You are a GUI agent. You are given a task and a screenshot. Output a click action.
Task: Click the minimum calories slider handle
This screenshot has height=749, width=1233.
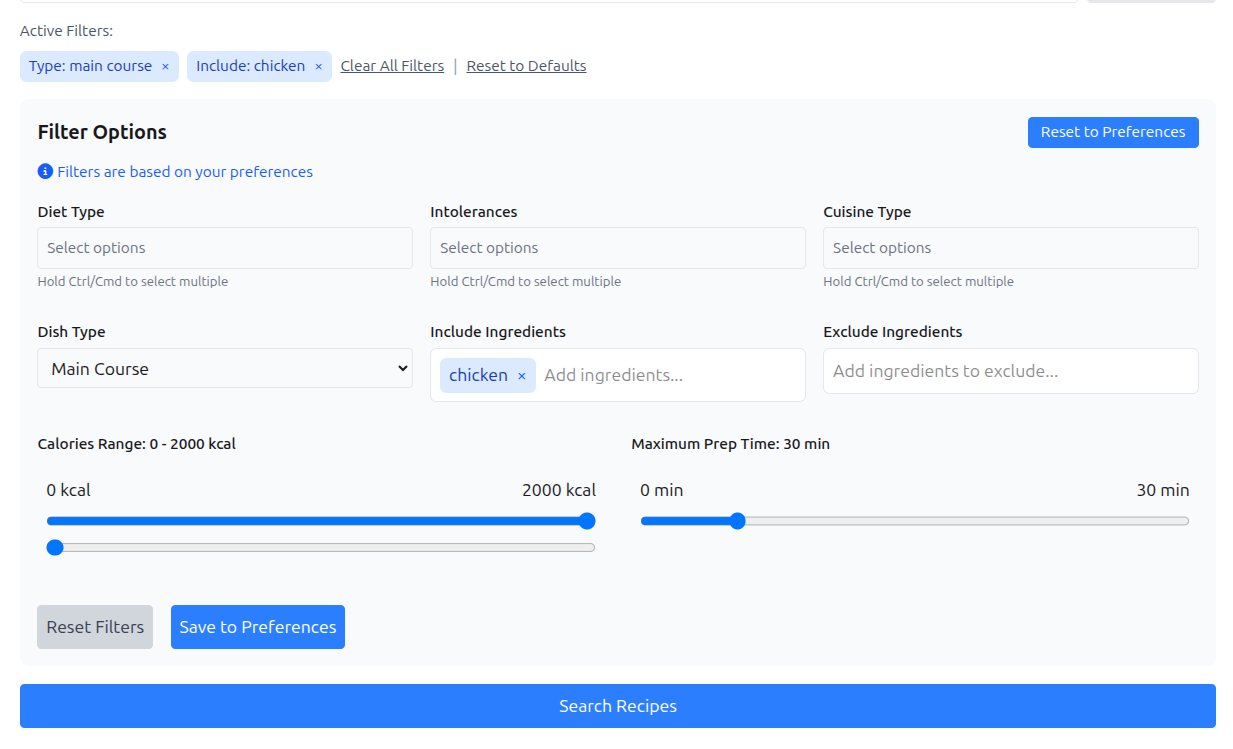click(x=55, y=547)
